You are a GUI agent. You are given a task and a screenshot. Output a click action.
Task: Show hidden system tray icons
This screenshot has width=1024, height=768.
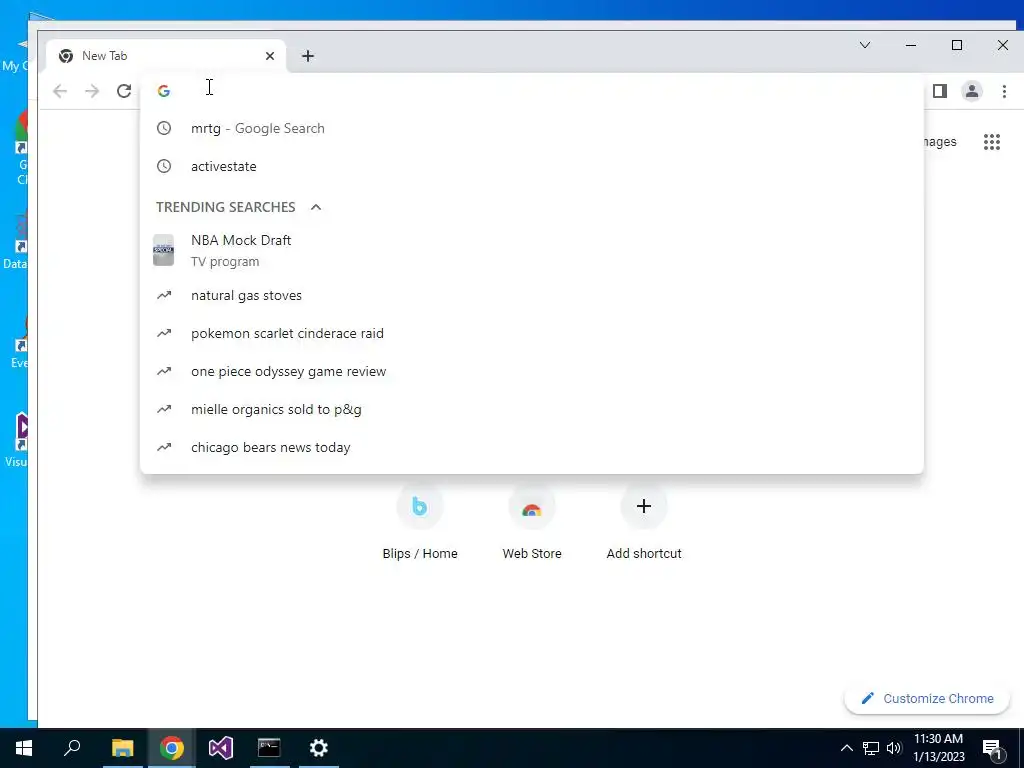point(846,748)
